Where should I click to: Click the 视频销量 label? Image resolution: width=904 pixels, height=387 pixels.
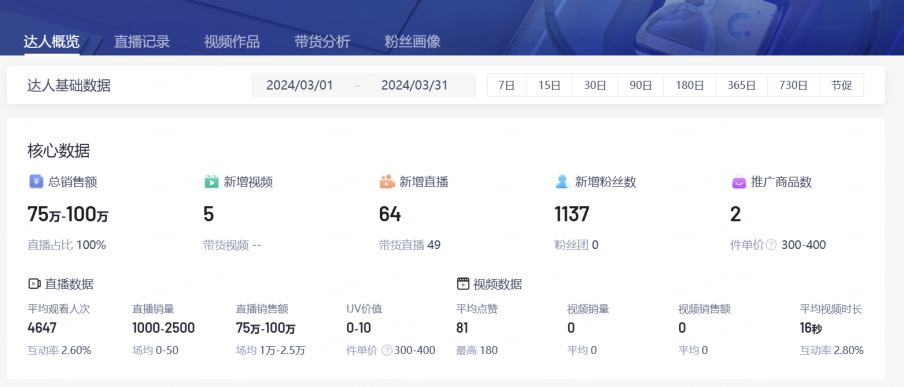pos(588,309)
